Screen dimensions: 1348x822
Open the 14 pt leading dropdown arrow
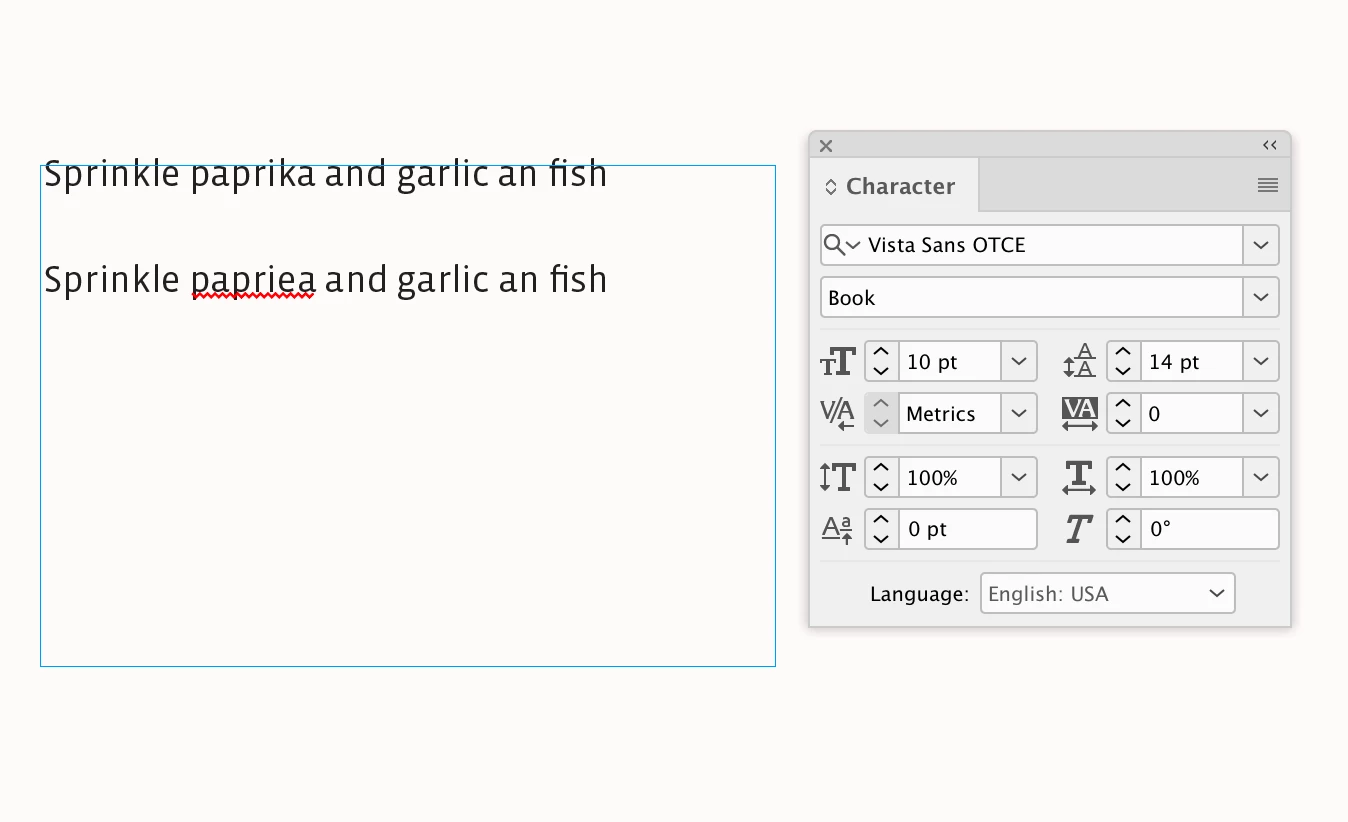[1261, 361]
